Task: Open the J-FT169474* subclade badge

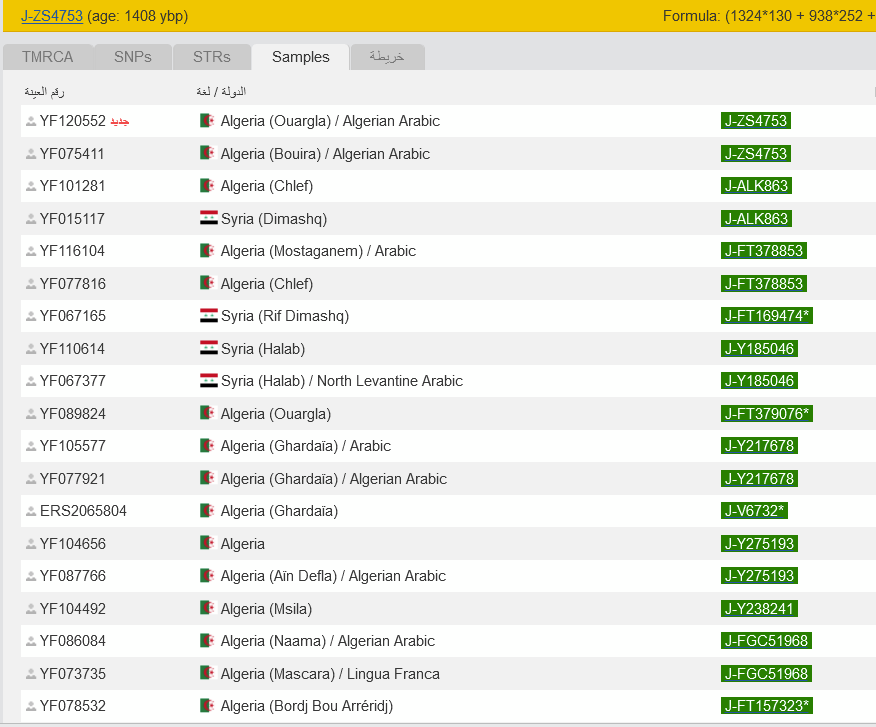Action: tap(766, 316)
